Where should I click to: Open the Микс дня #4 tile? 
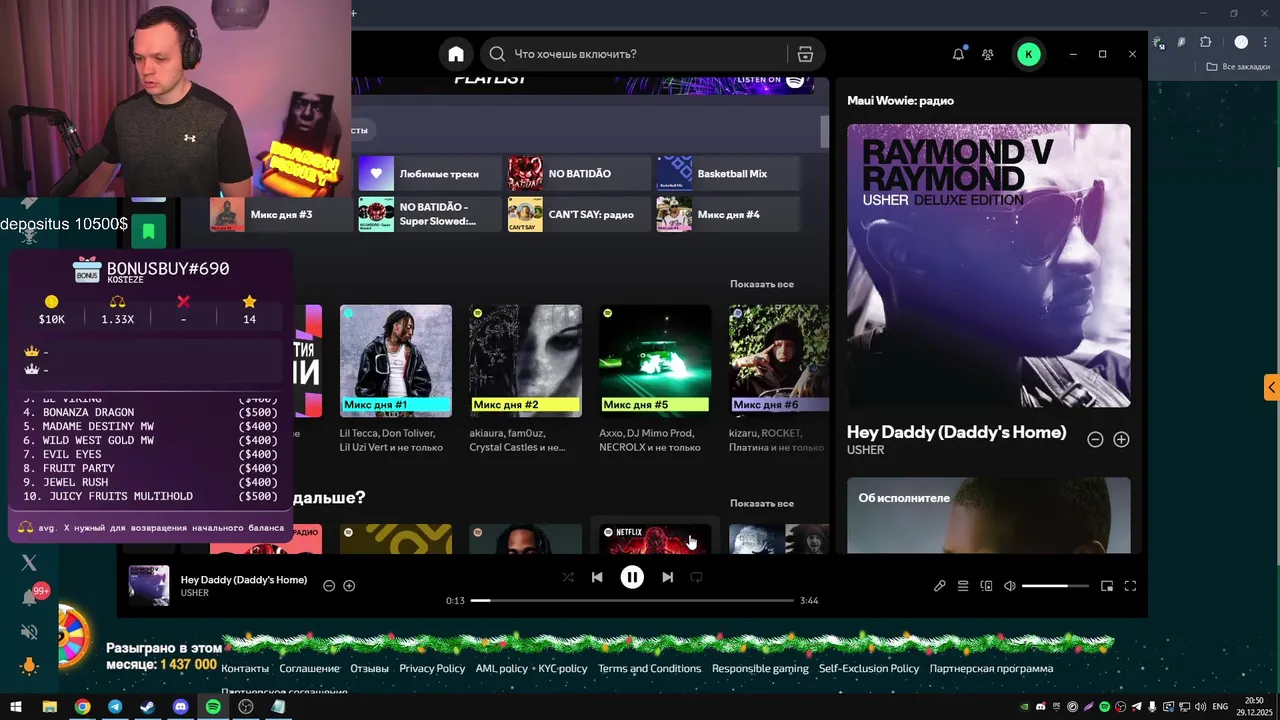(x=728, y=214)
